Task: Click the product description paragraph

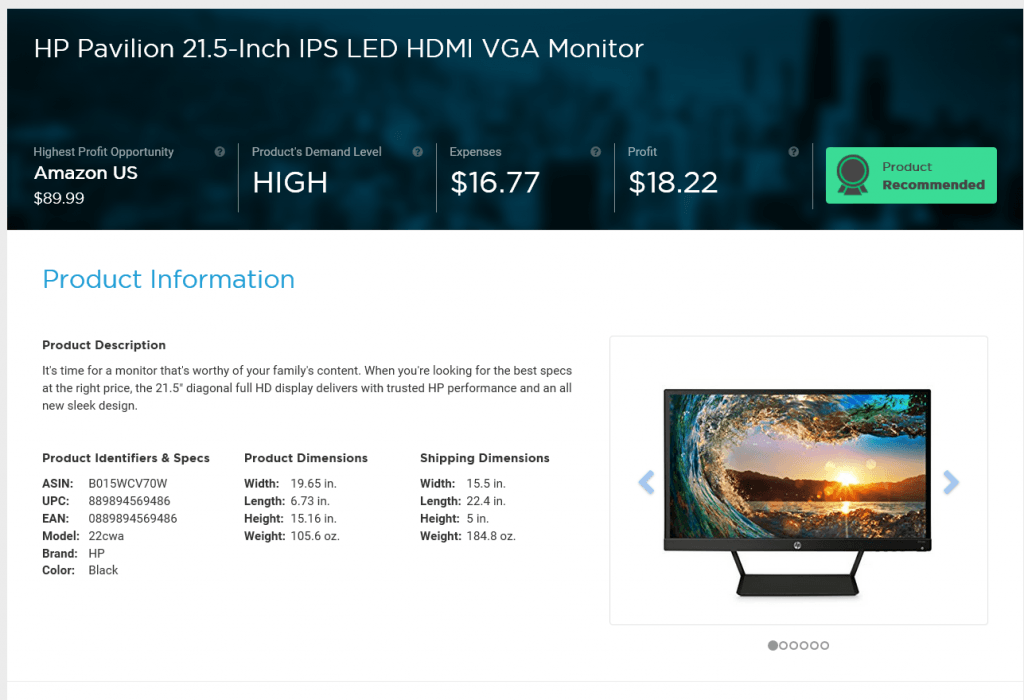Action: (307, 388)
